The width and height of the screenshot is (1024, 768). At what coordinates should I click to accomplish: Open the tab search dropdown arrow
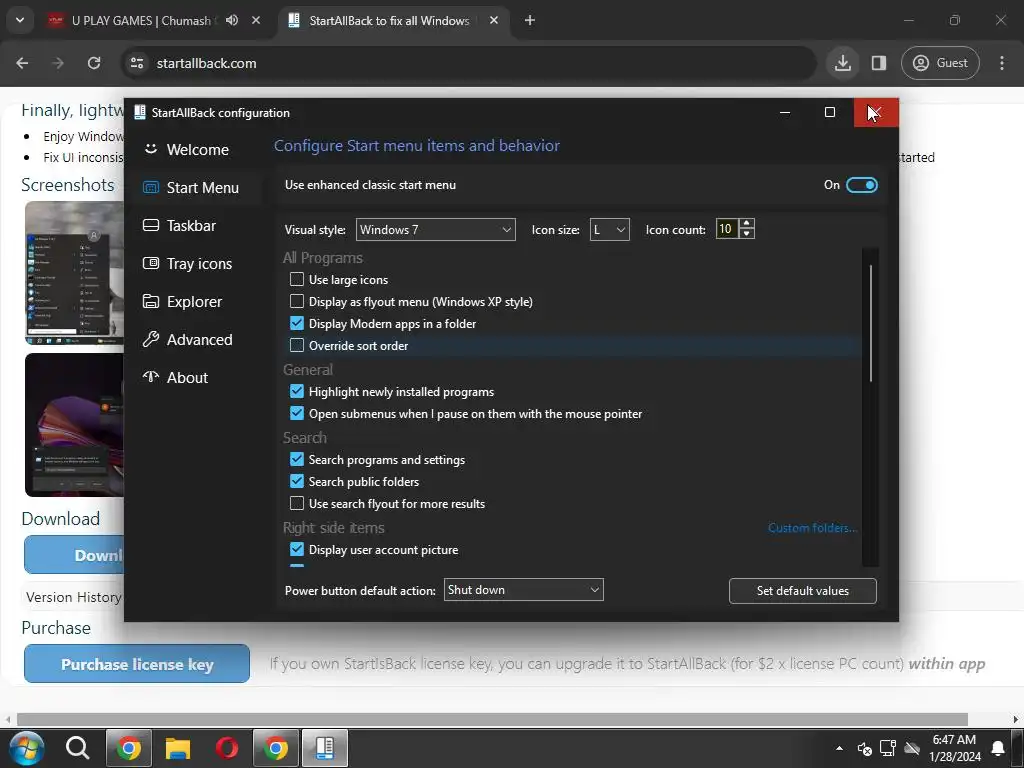point(20,20)
